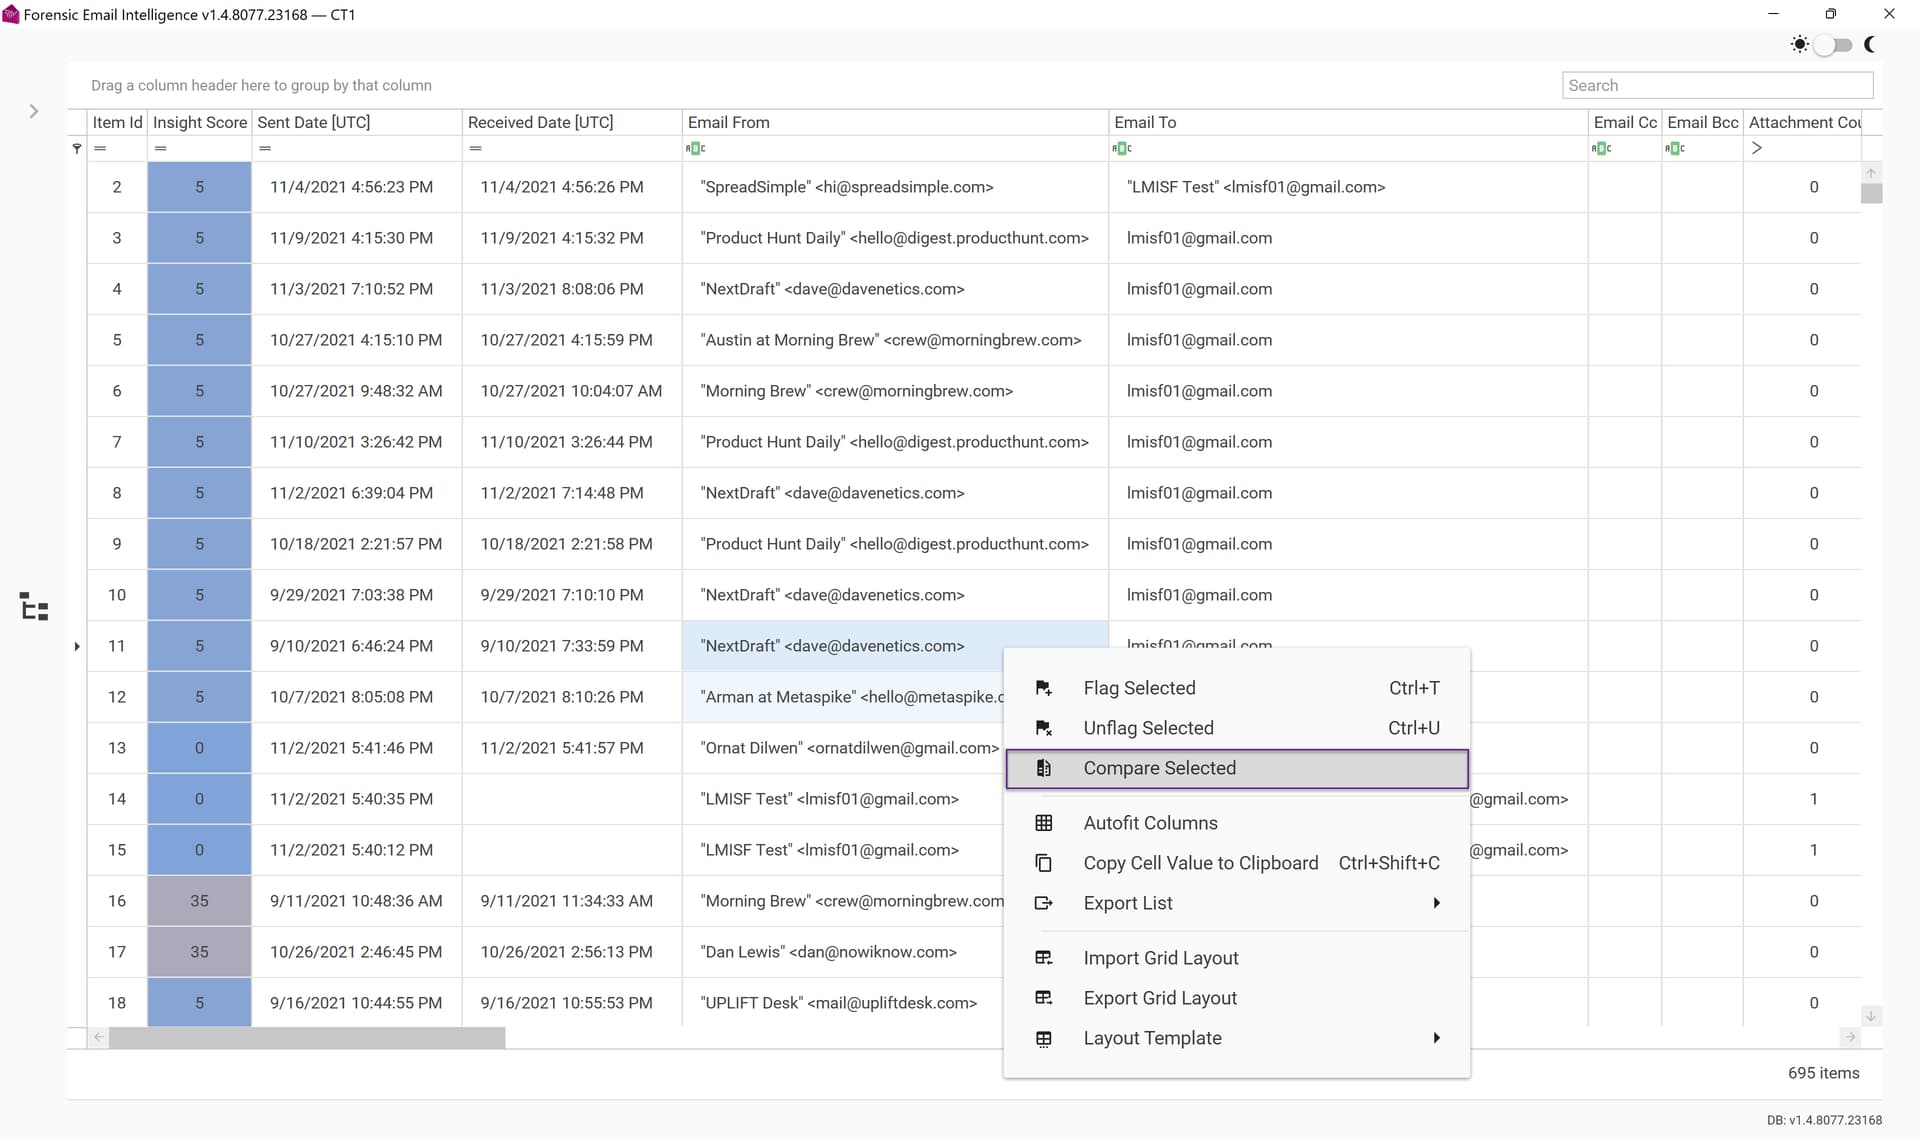1920x1140 pixels.
Task: Click the Import Grid Layout icon
Action: click(1043, 958)
